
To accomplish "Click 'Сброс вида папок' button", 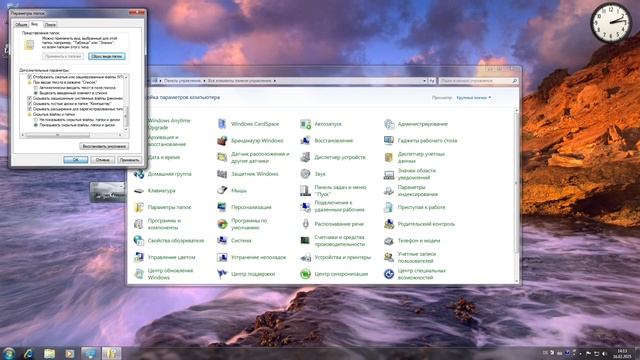I will (107, 56).
